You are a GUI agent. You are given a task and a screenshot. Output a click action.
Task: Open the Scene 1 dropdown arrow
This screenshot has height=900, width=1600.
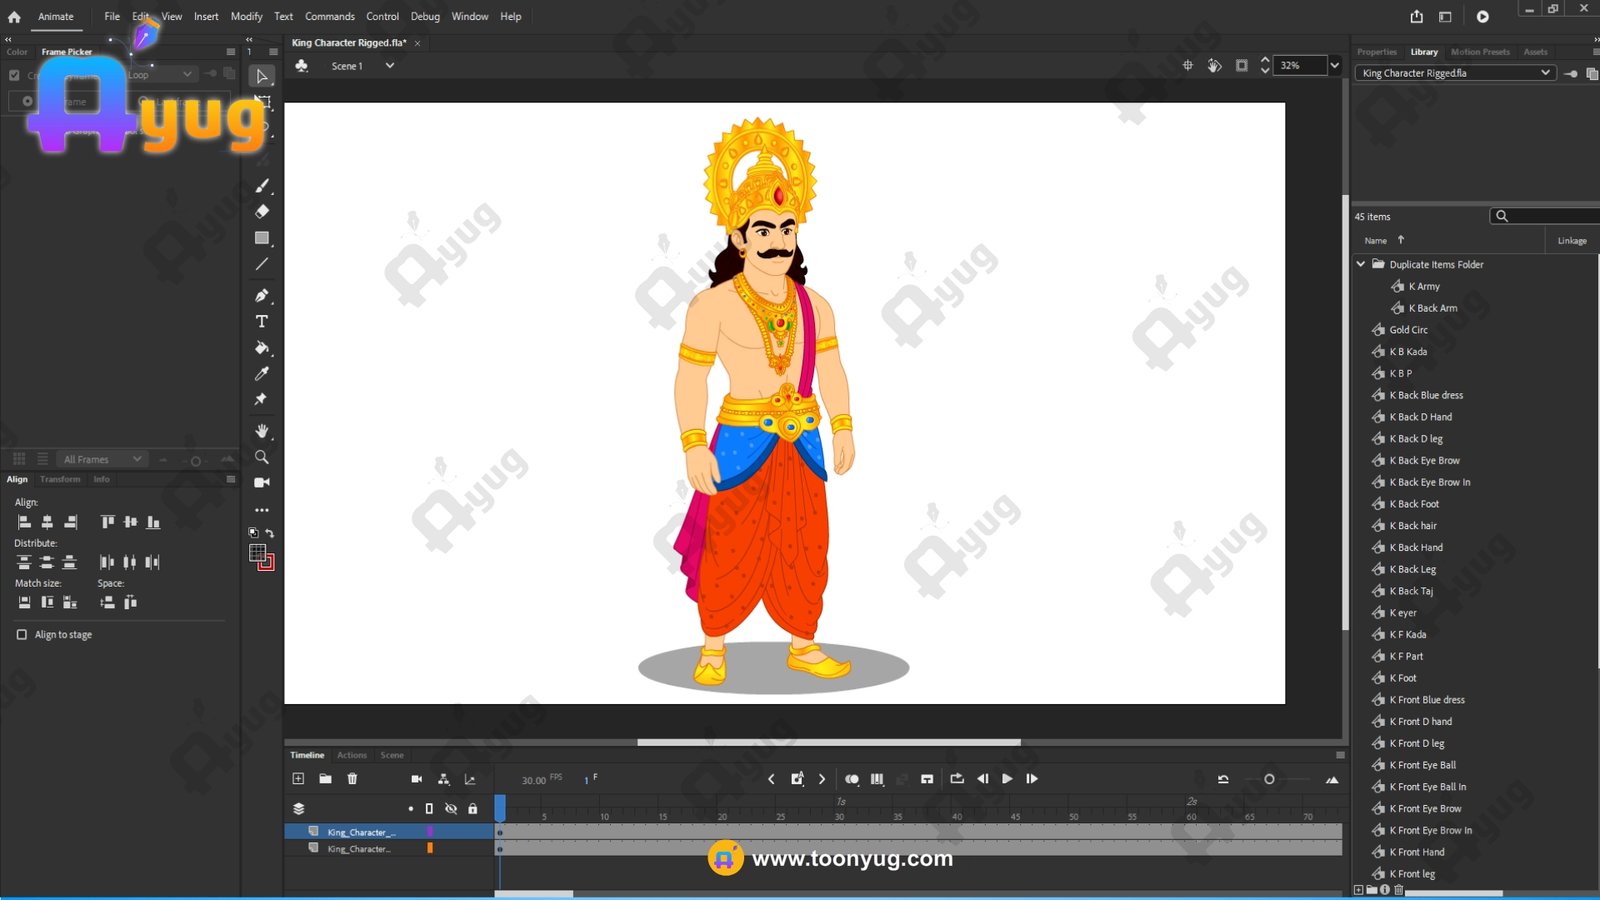[x=390, y=65]
